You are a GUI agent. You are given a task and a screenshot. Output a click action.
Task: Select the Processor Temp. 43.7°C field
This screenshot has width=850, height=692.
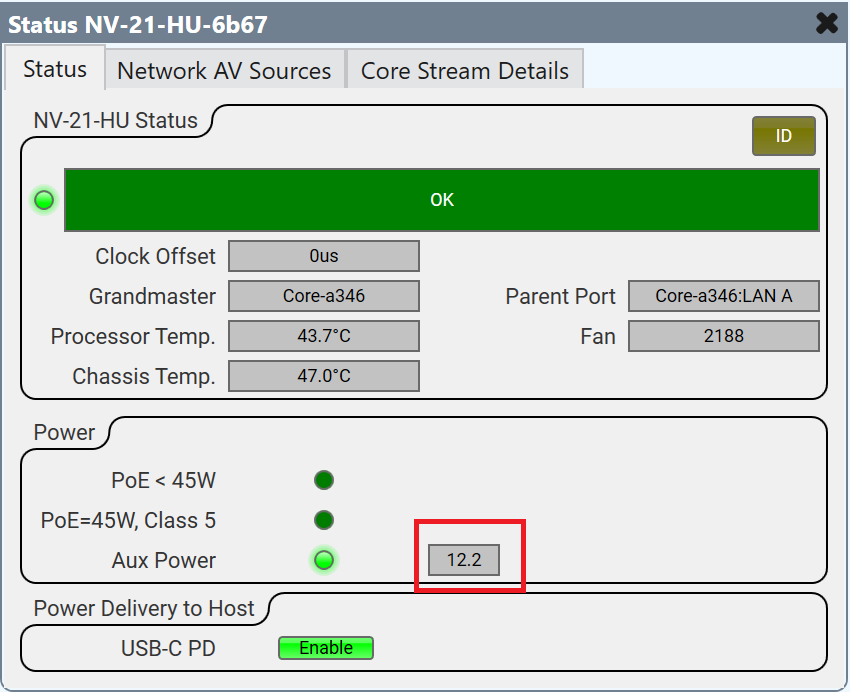tap(323, 336)
